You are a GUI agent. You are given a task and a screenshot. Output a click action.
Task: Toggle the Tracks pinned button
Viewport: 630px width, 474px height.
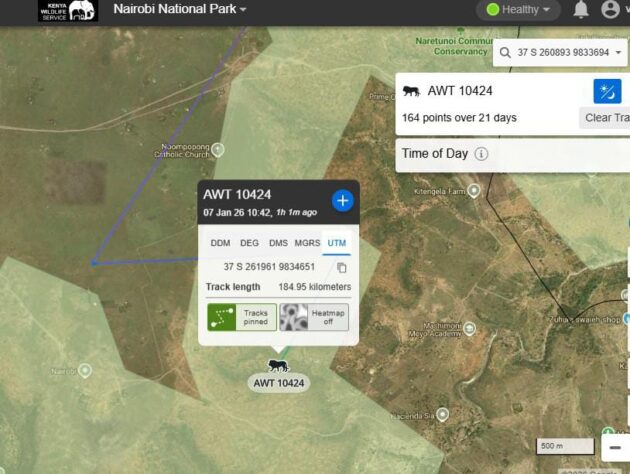241,317
